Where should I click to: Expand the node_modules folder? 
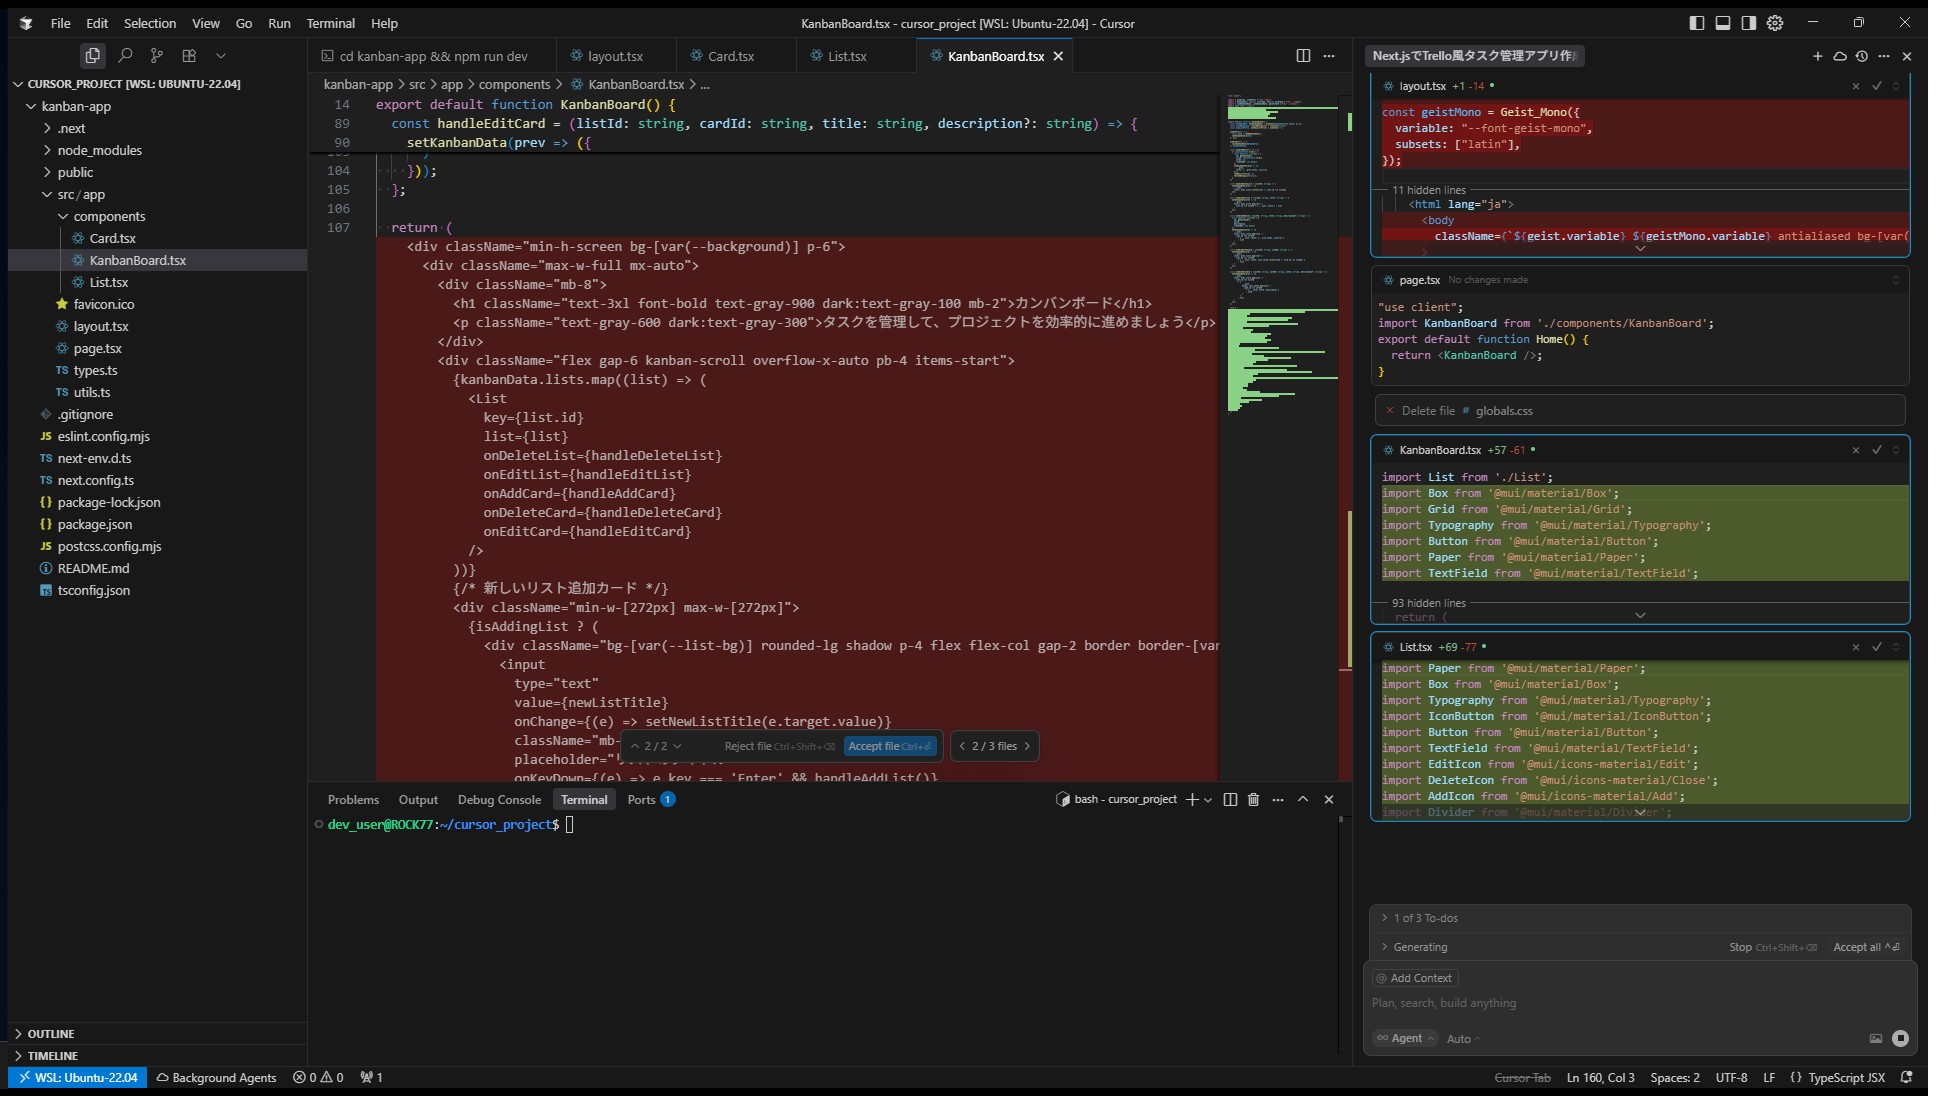click(99, 150)
